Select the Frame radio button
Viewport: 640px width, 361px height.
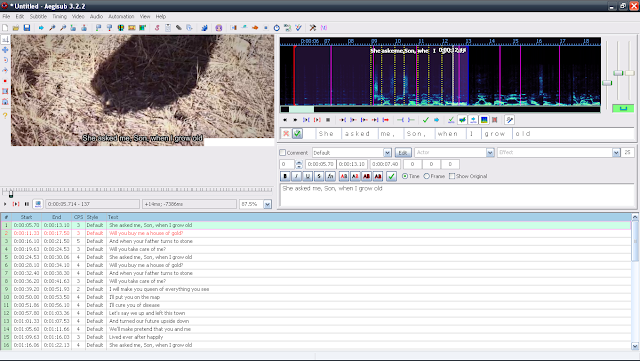(427, 176)
